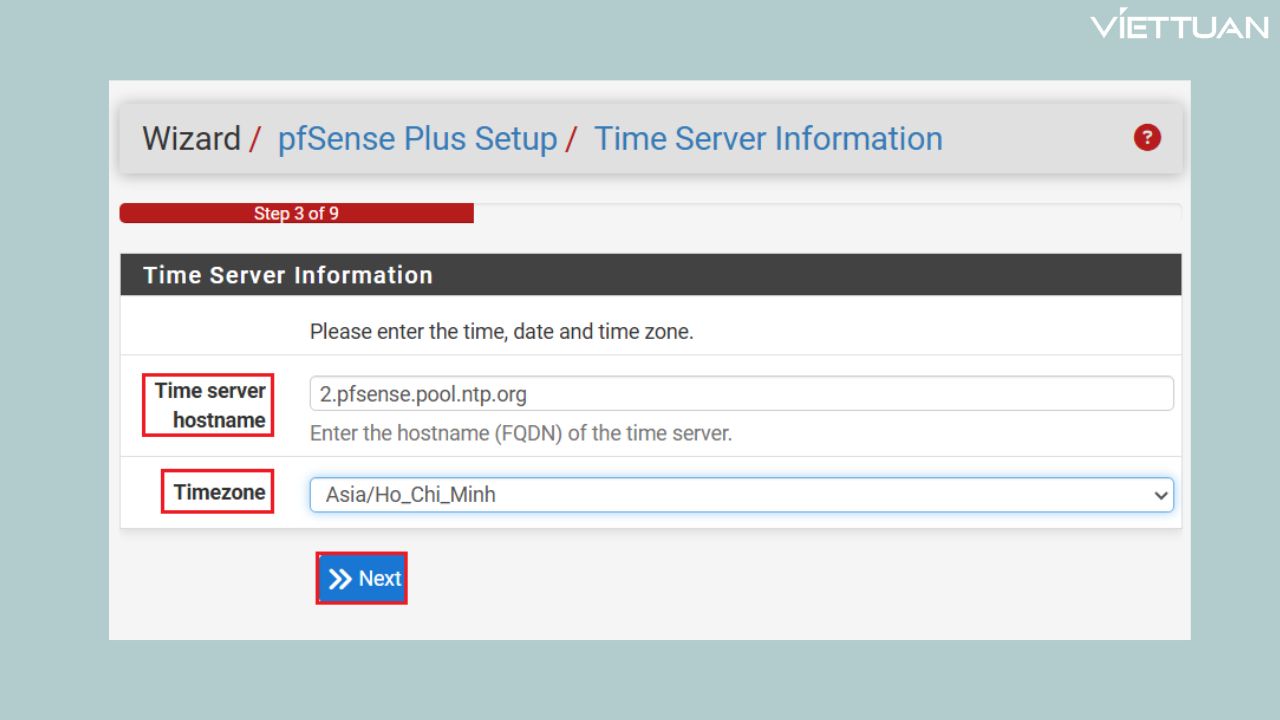This screenshot has width=1280, height=720.
Task: Click the FQDN hostname help text
Action: (x=521, y=434)
